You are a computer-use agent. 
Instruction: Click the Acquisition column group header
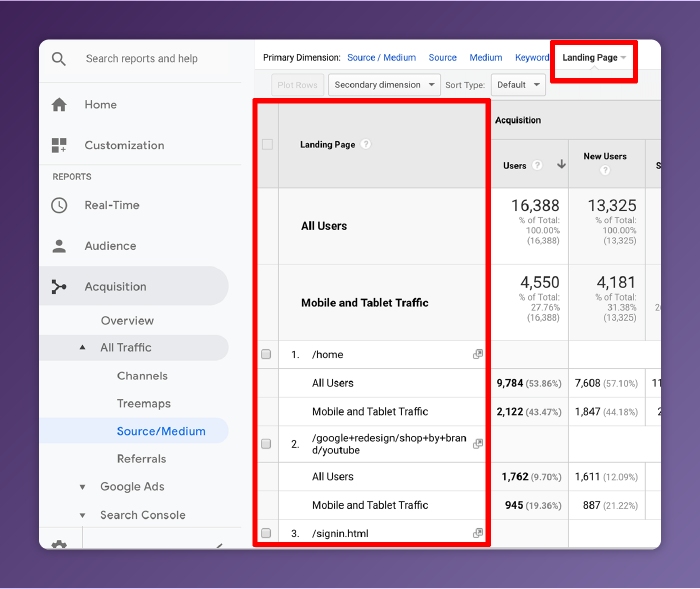518,120
